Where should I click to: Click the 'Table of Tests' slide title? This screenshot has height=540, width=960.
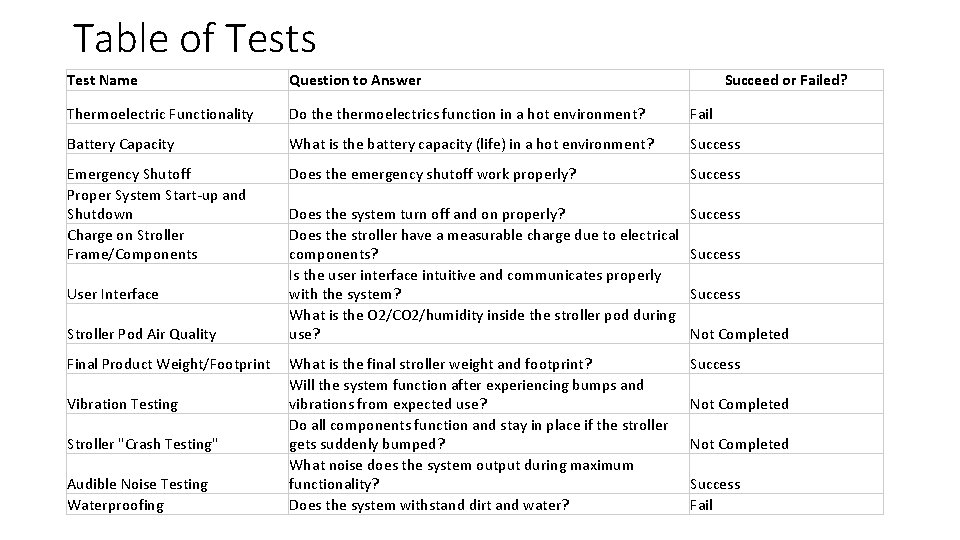(x=195, y=39)
